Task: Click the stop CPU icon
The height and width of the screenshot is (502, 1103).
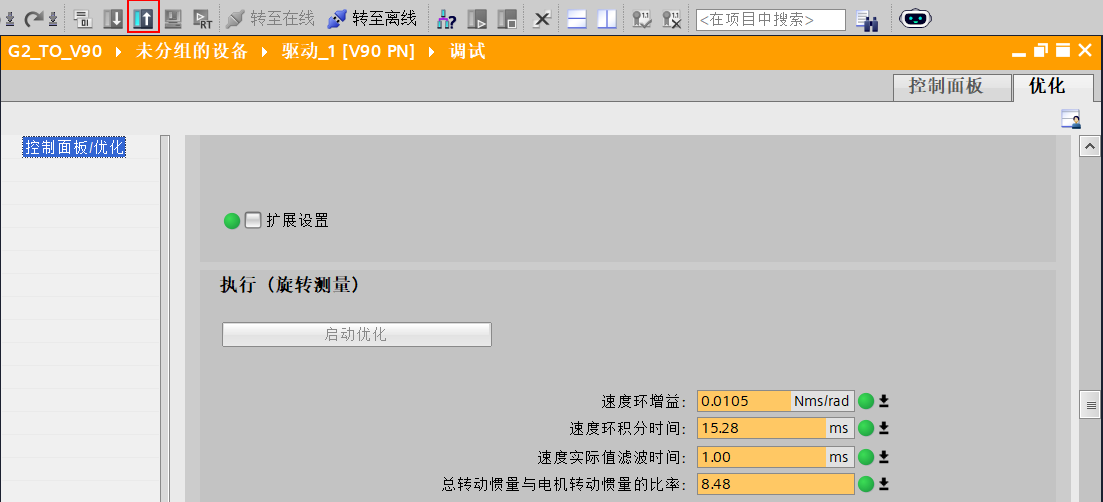Action: pyautogui.click(x=506, y=19)
